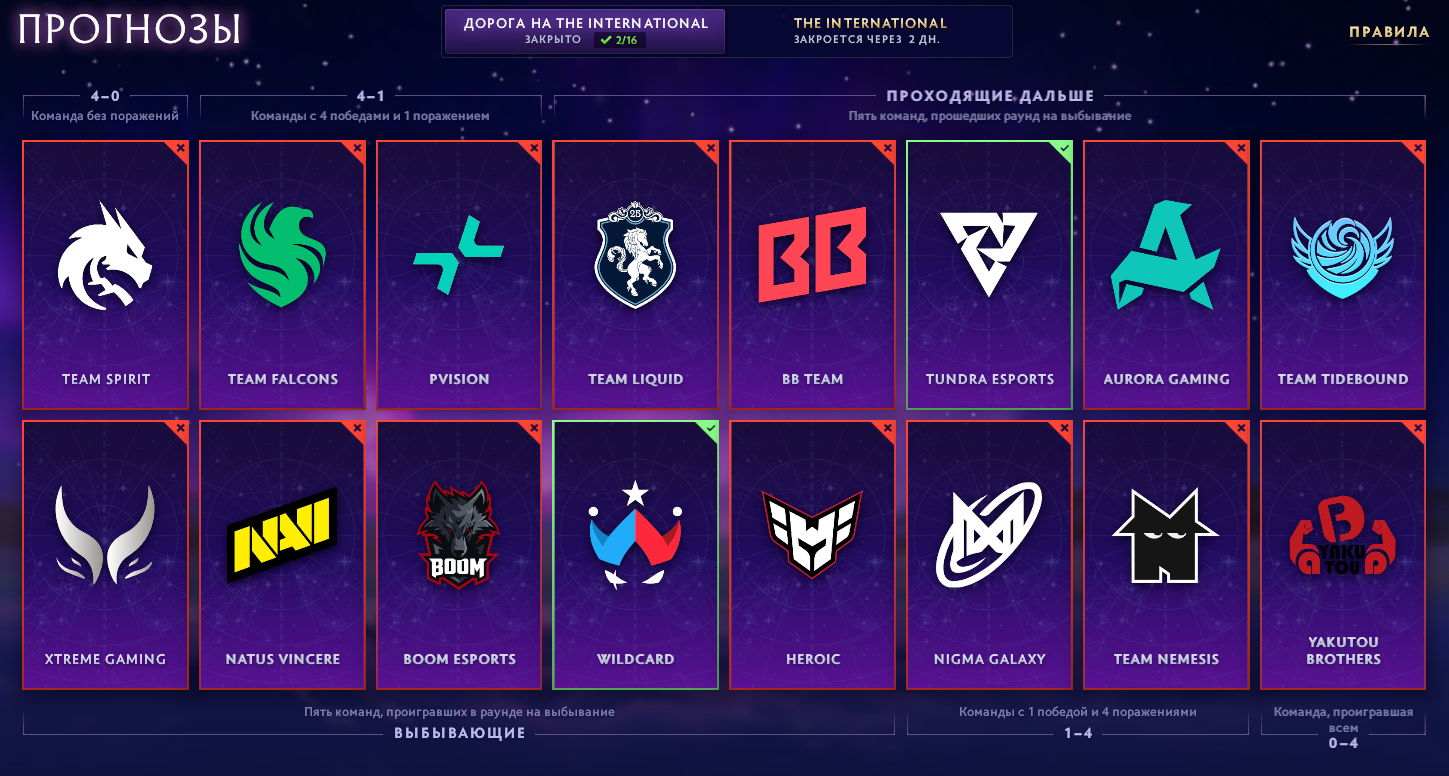Click the PVISION teal logo
The width and height of the screenshot is (1449, 776).
(x=458, y=257)
